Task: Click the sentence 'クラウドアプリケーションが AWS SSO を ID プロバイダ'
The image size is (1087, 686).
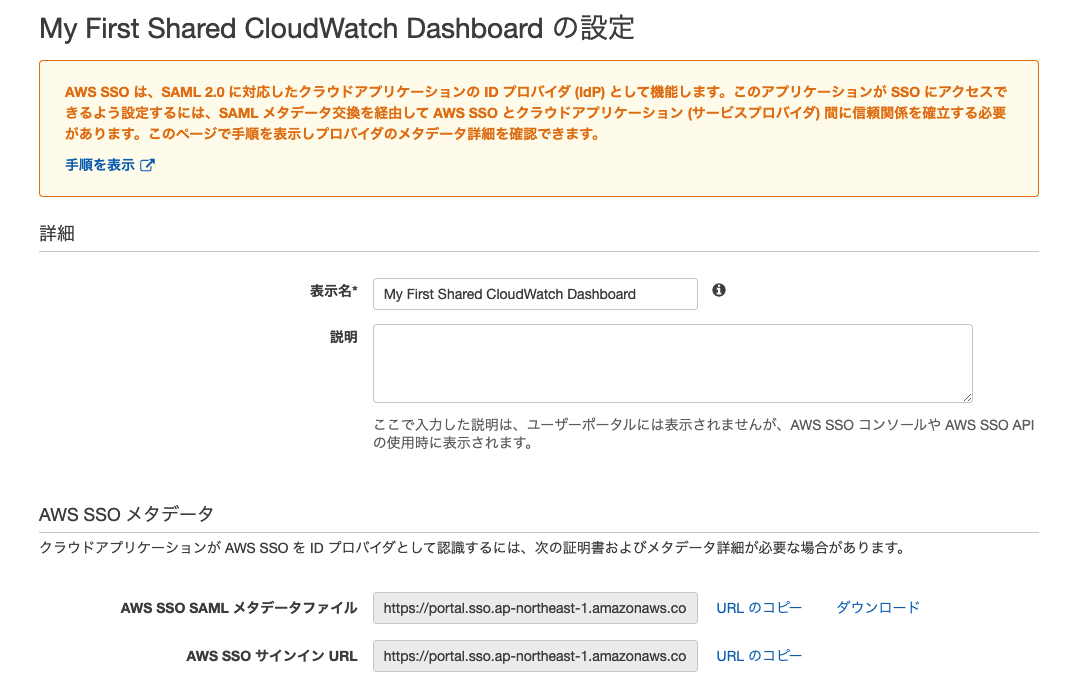Action: [473, 547]
